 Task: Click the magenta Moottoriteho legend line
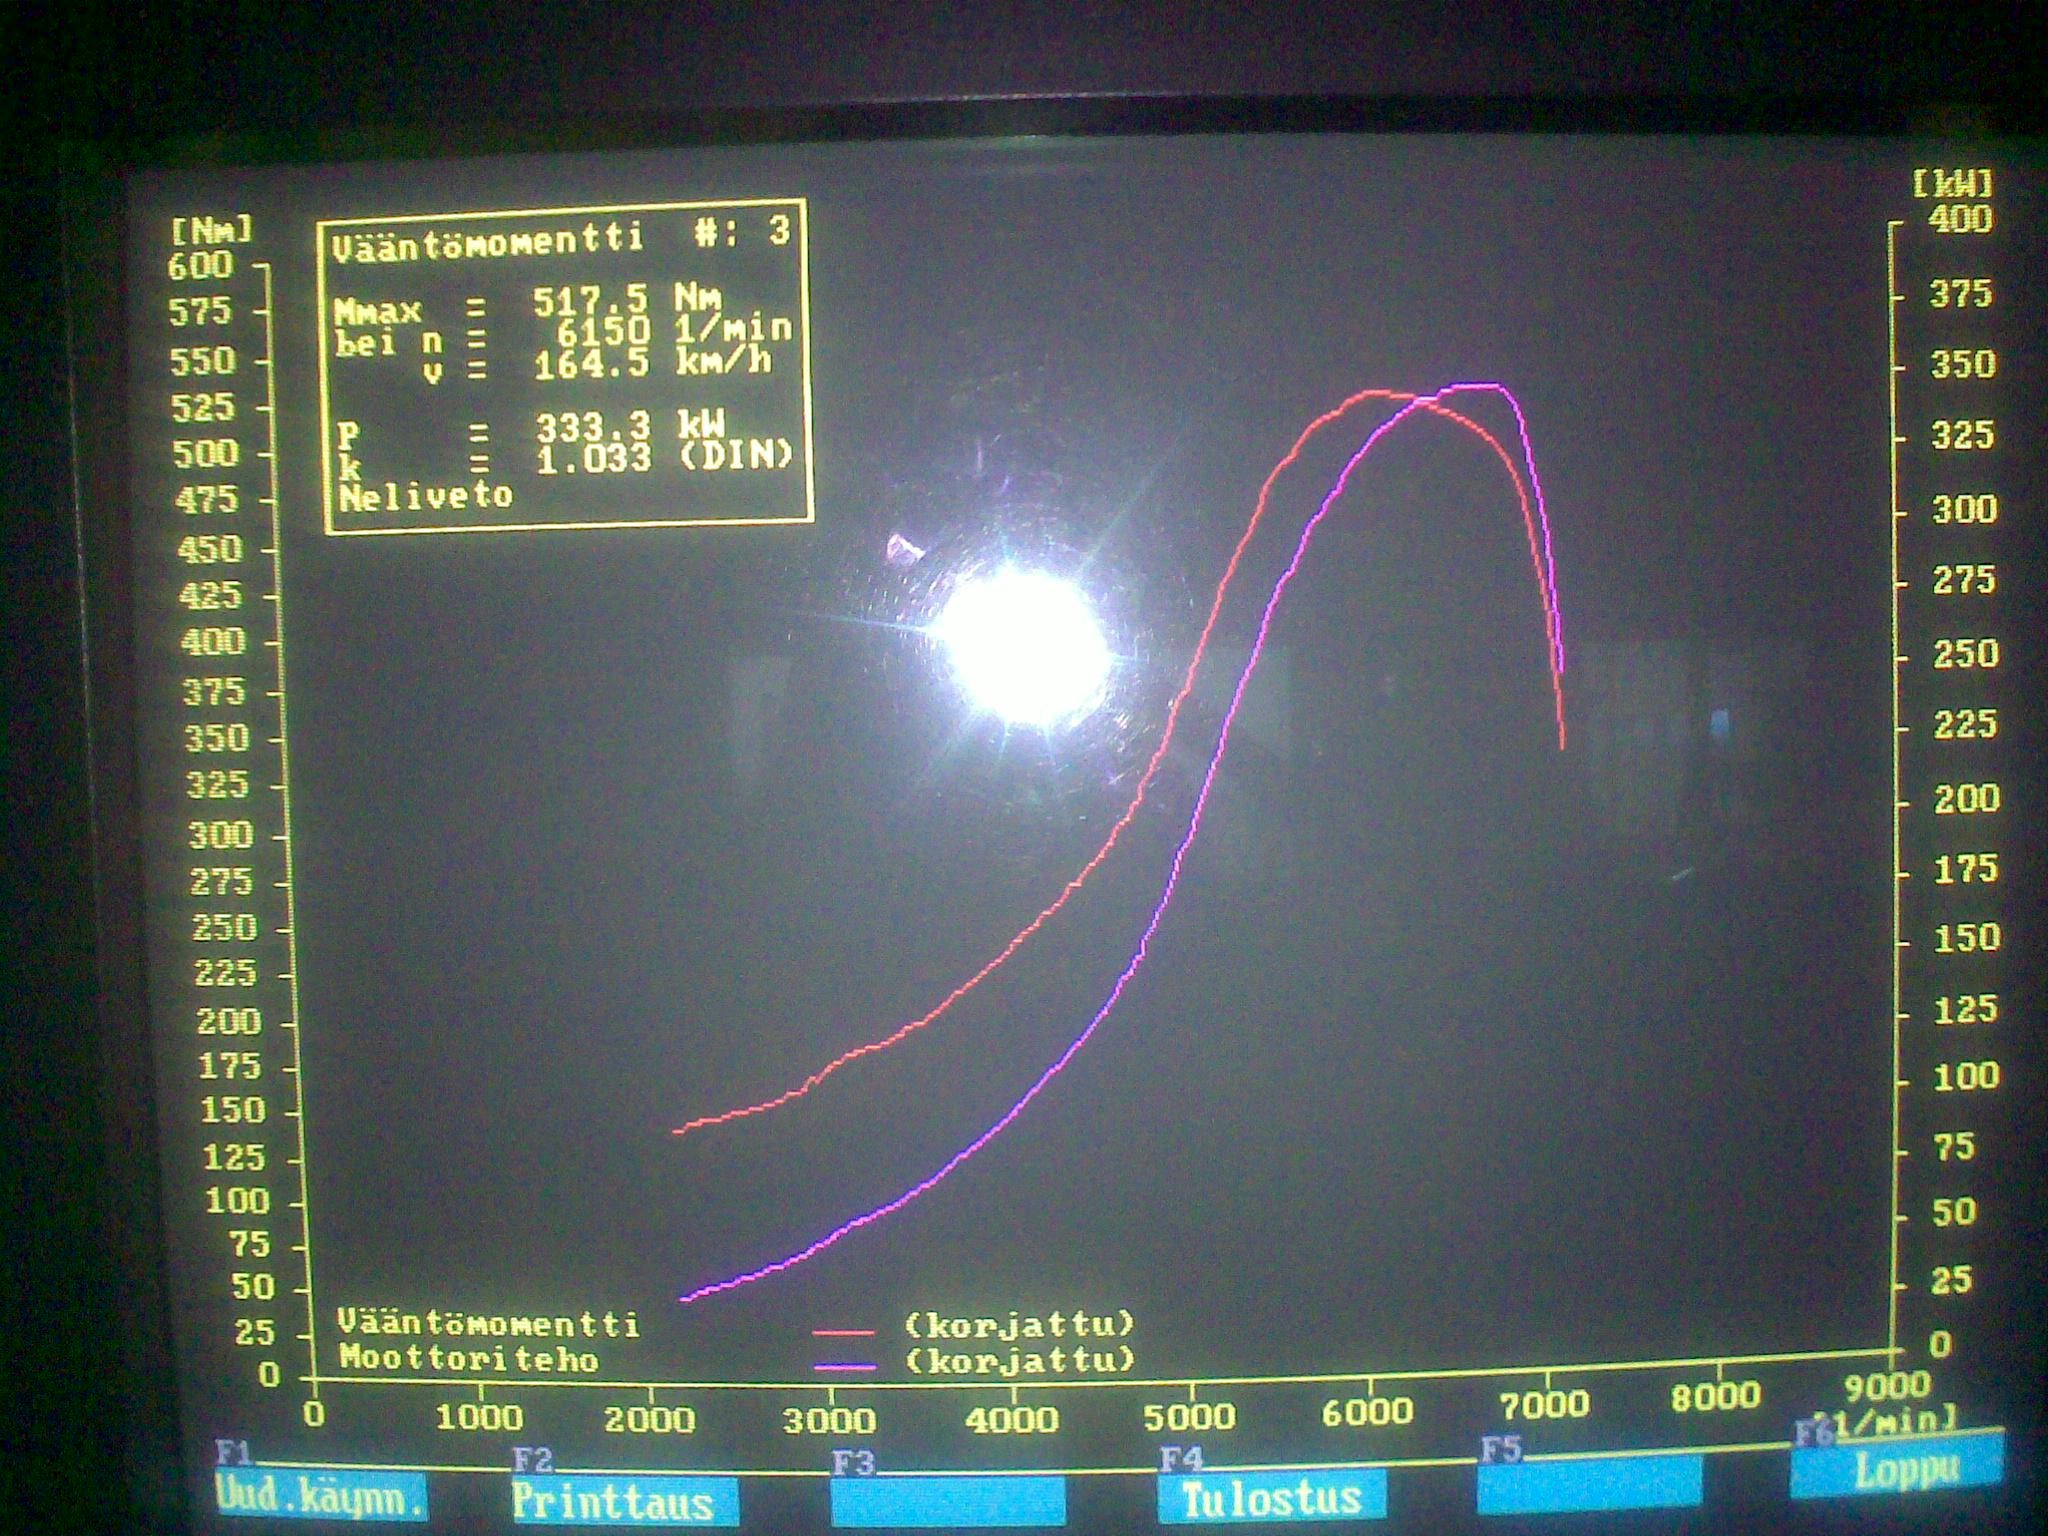click(845, 1365)
